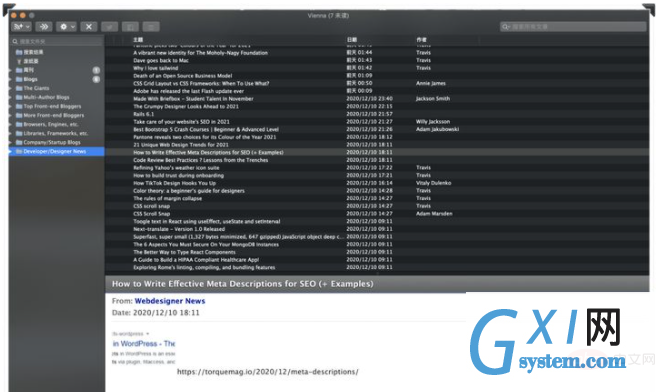Viewport: 666px width, 392px height.
Task: Click the 'in WordPress - The' link in the preview
Action: (144, 343)
